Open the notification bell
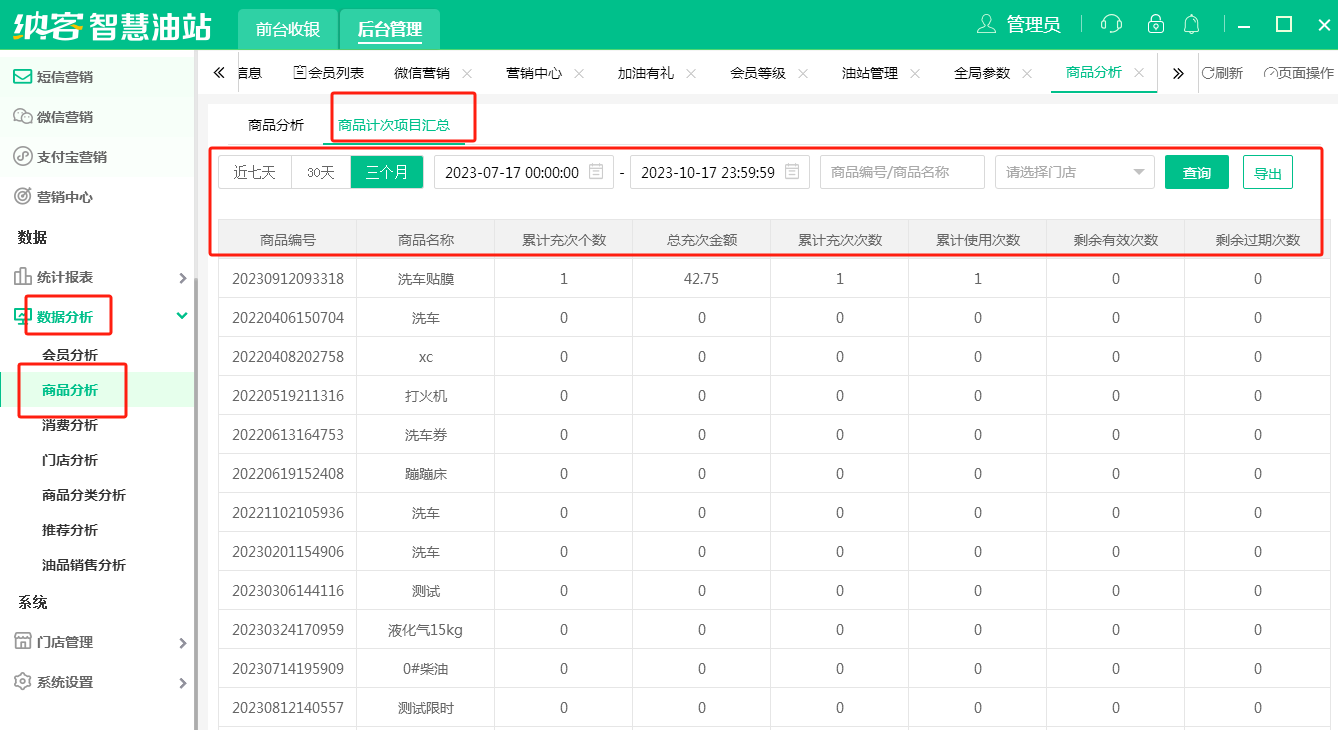1338x730 pixels. 1191,25
